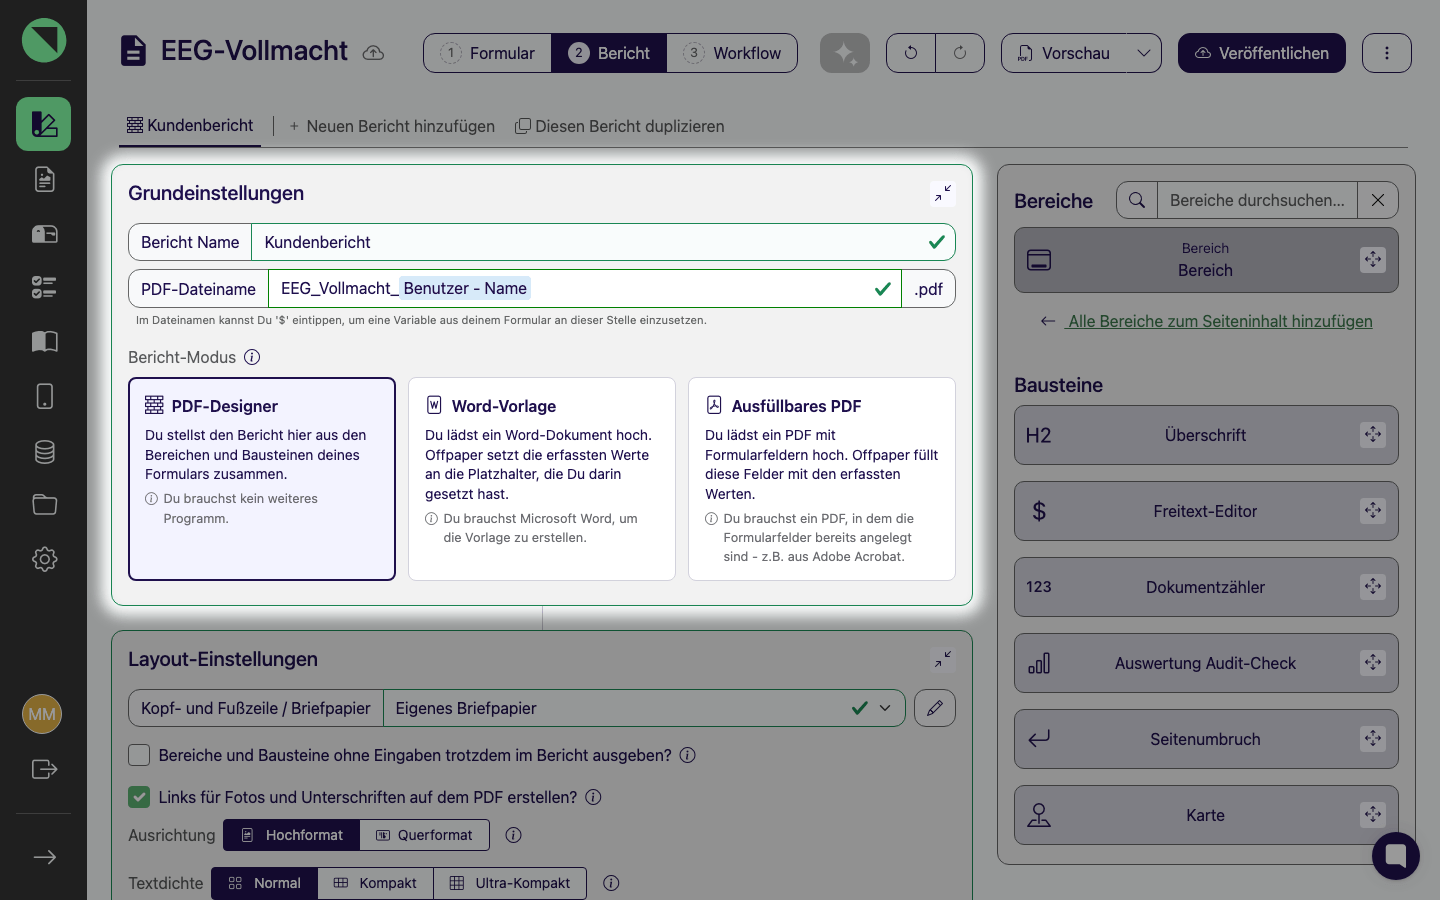Open the database sidebar icon

coord(44,451)
